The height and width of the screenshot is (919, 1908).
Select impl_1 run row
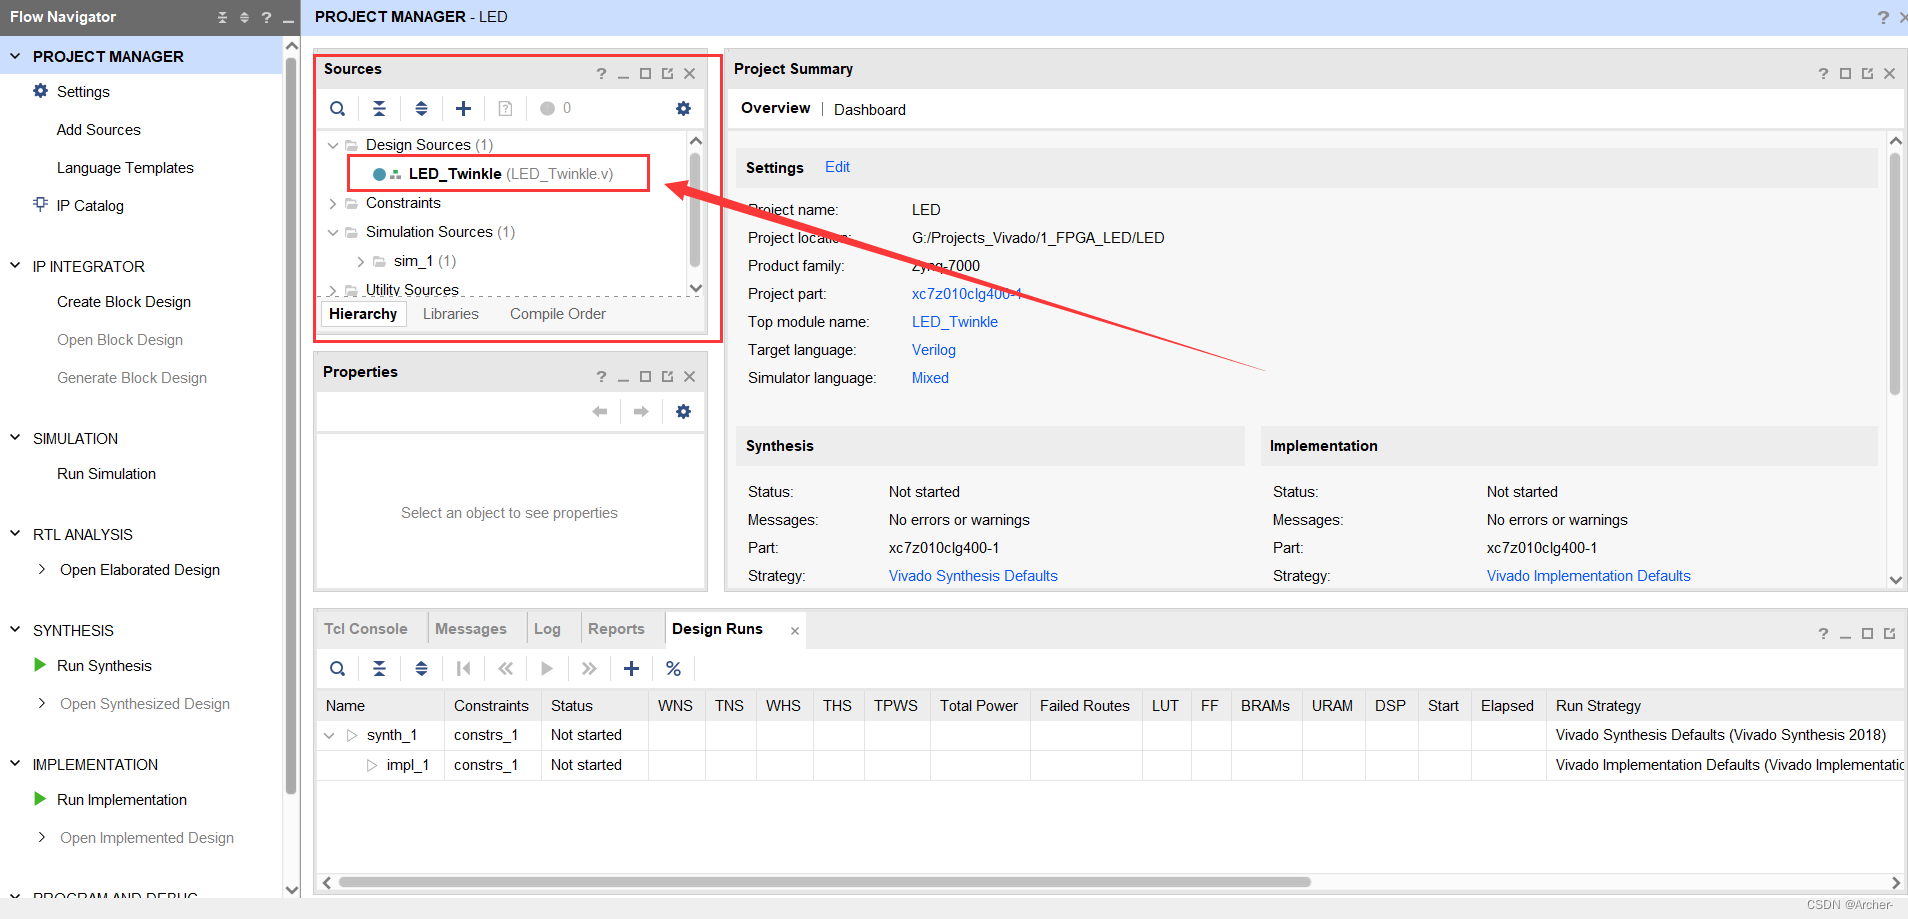[x=1110, y=765]
